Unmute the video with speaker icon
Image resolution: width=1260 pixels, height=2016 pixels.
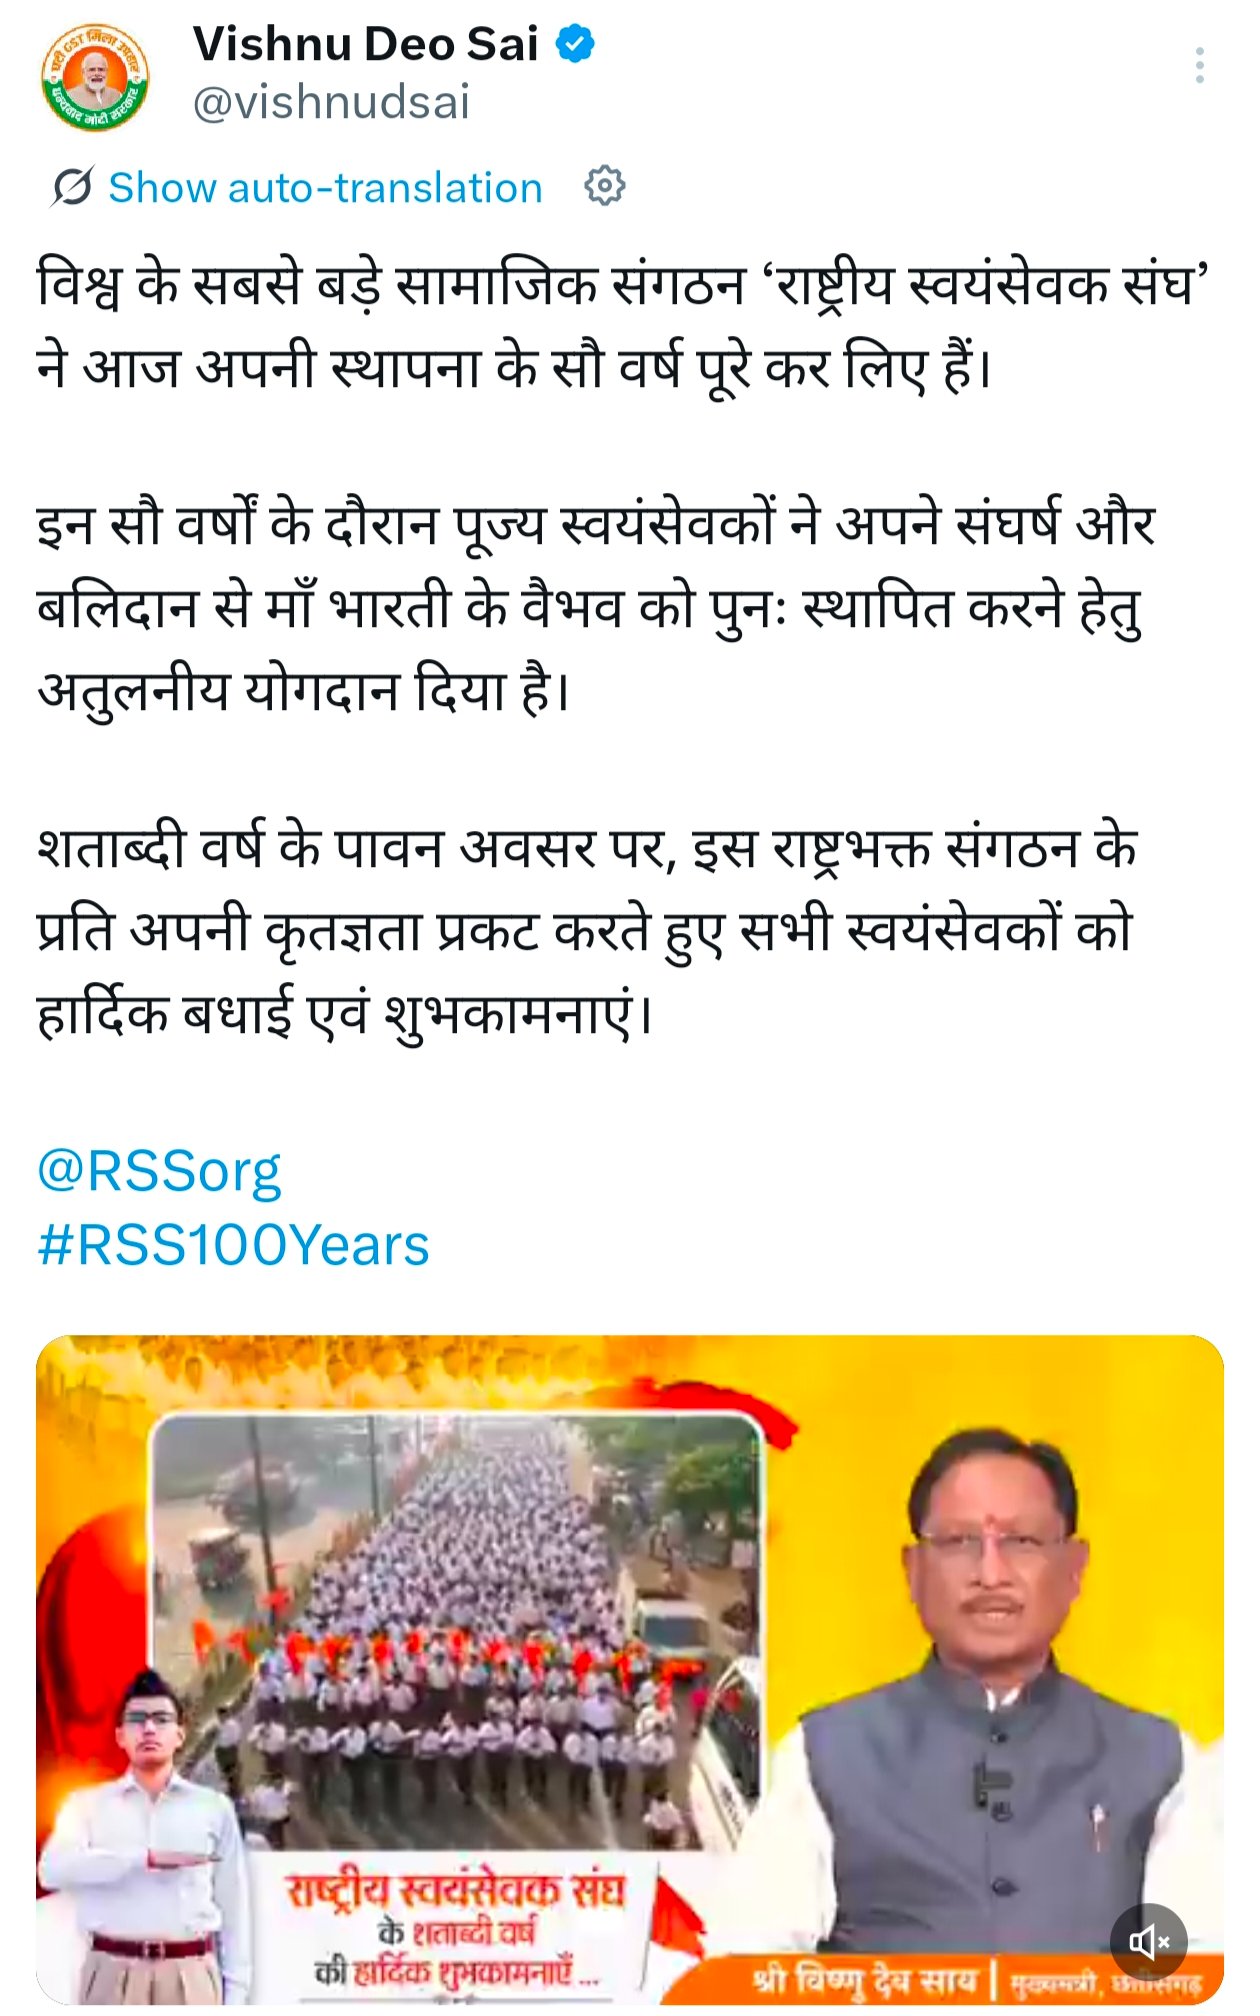[1149, 1942]
